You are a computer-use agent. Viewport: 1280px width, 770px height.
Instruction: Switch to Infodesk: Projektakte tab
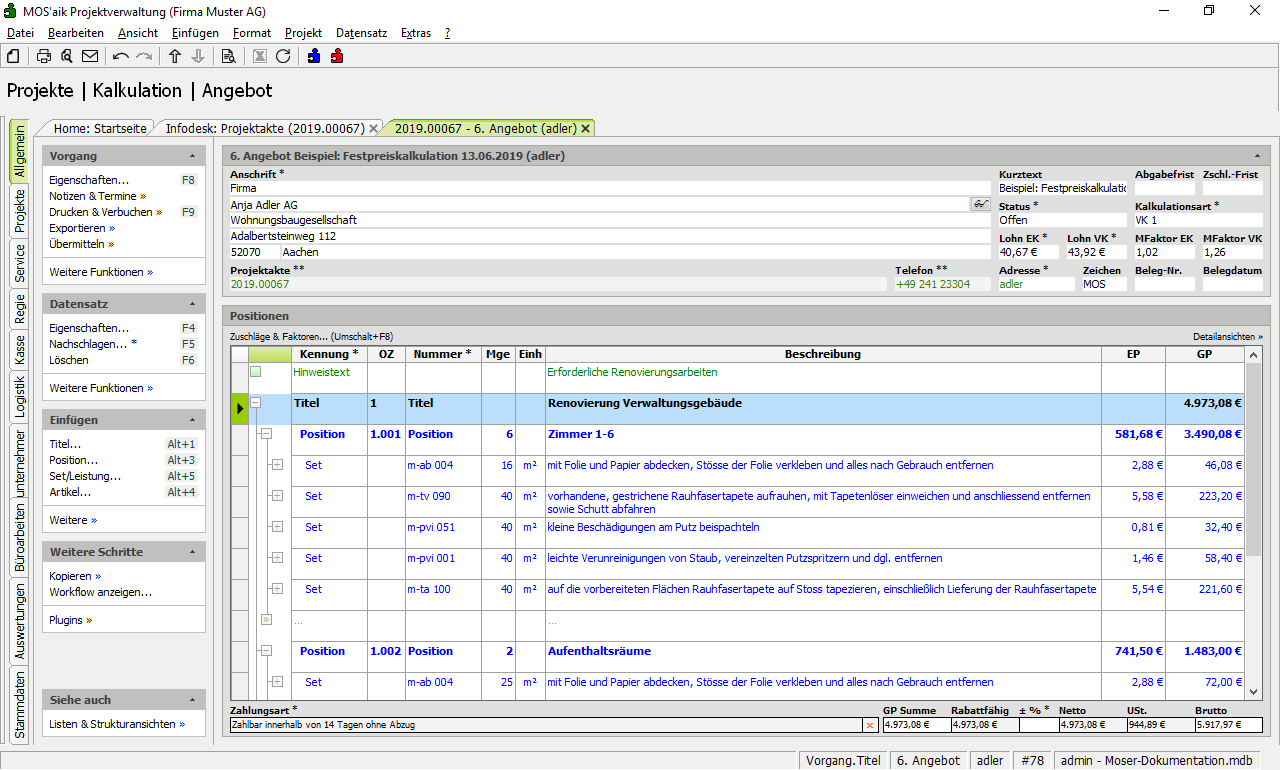click(x=264, y=128)
